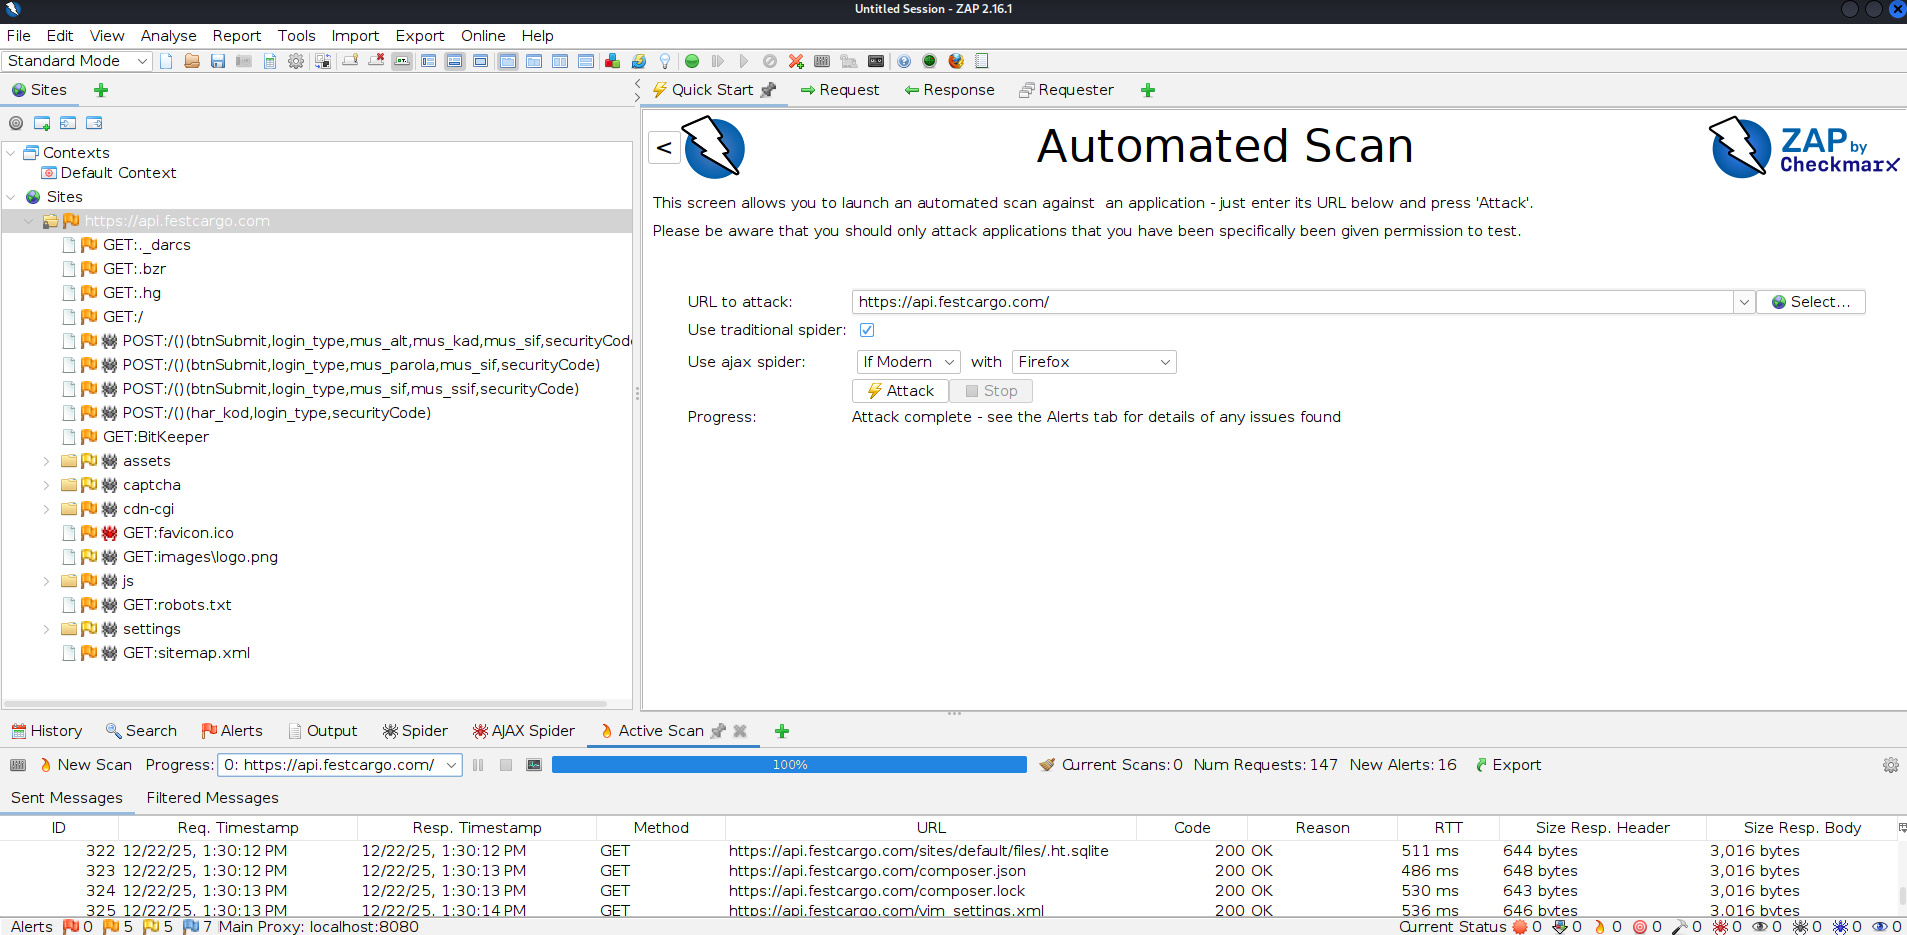Toggle the Expand Sites Tabs layout button
1907x935 pixels.
click(428, 61)
